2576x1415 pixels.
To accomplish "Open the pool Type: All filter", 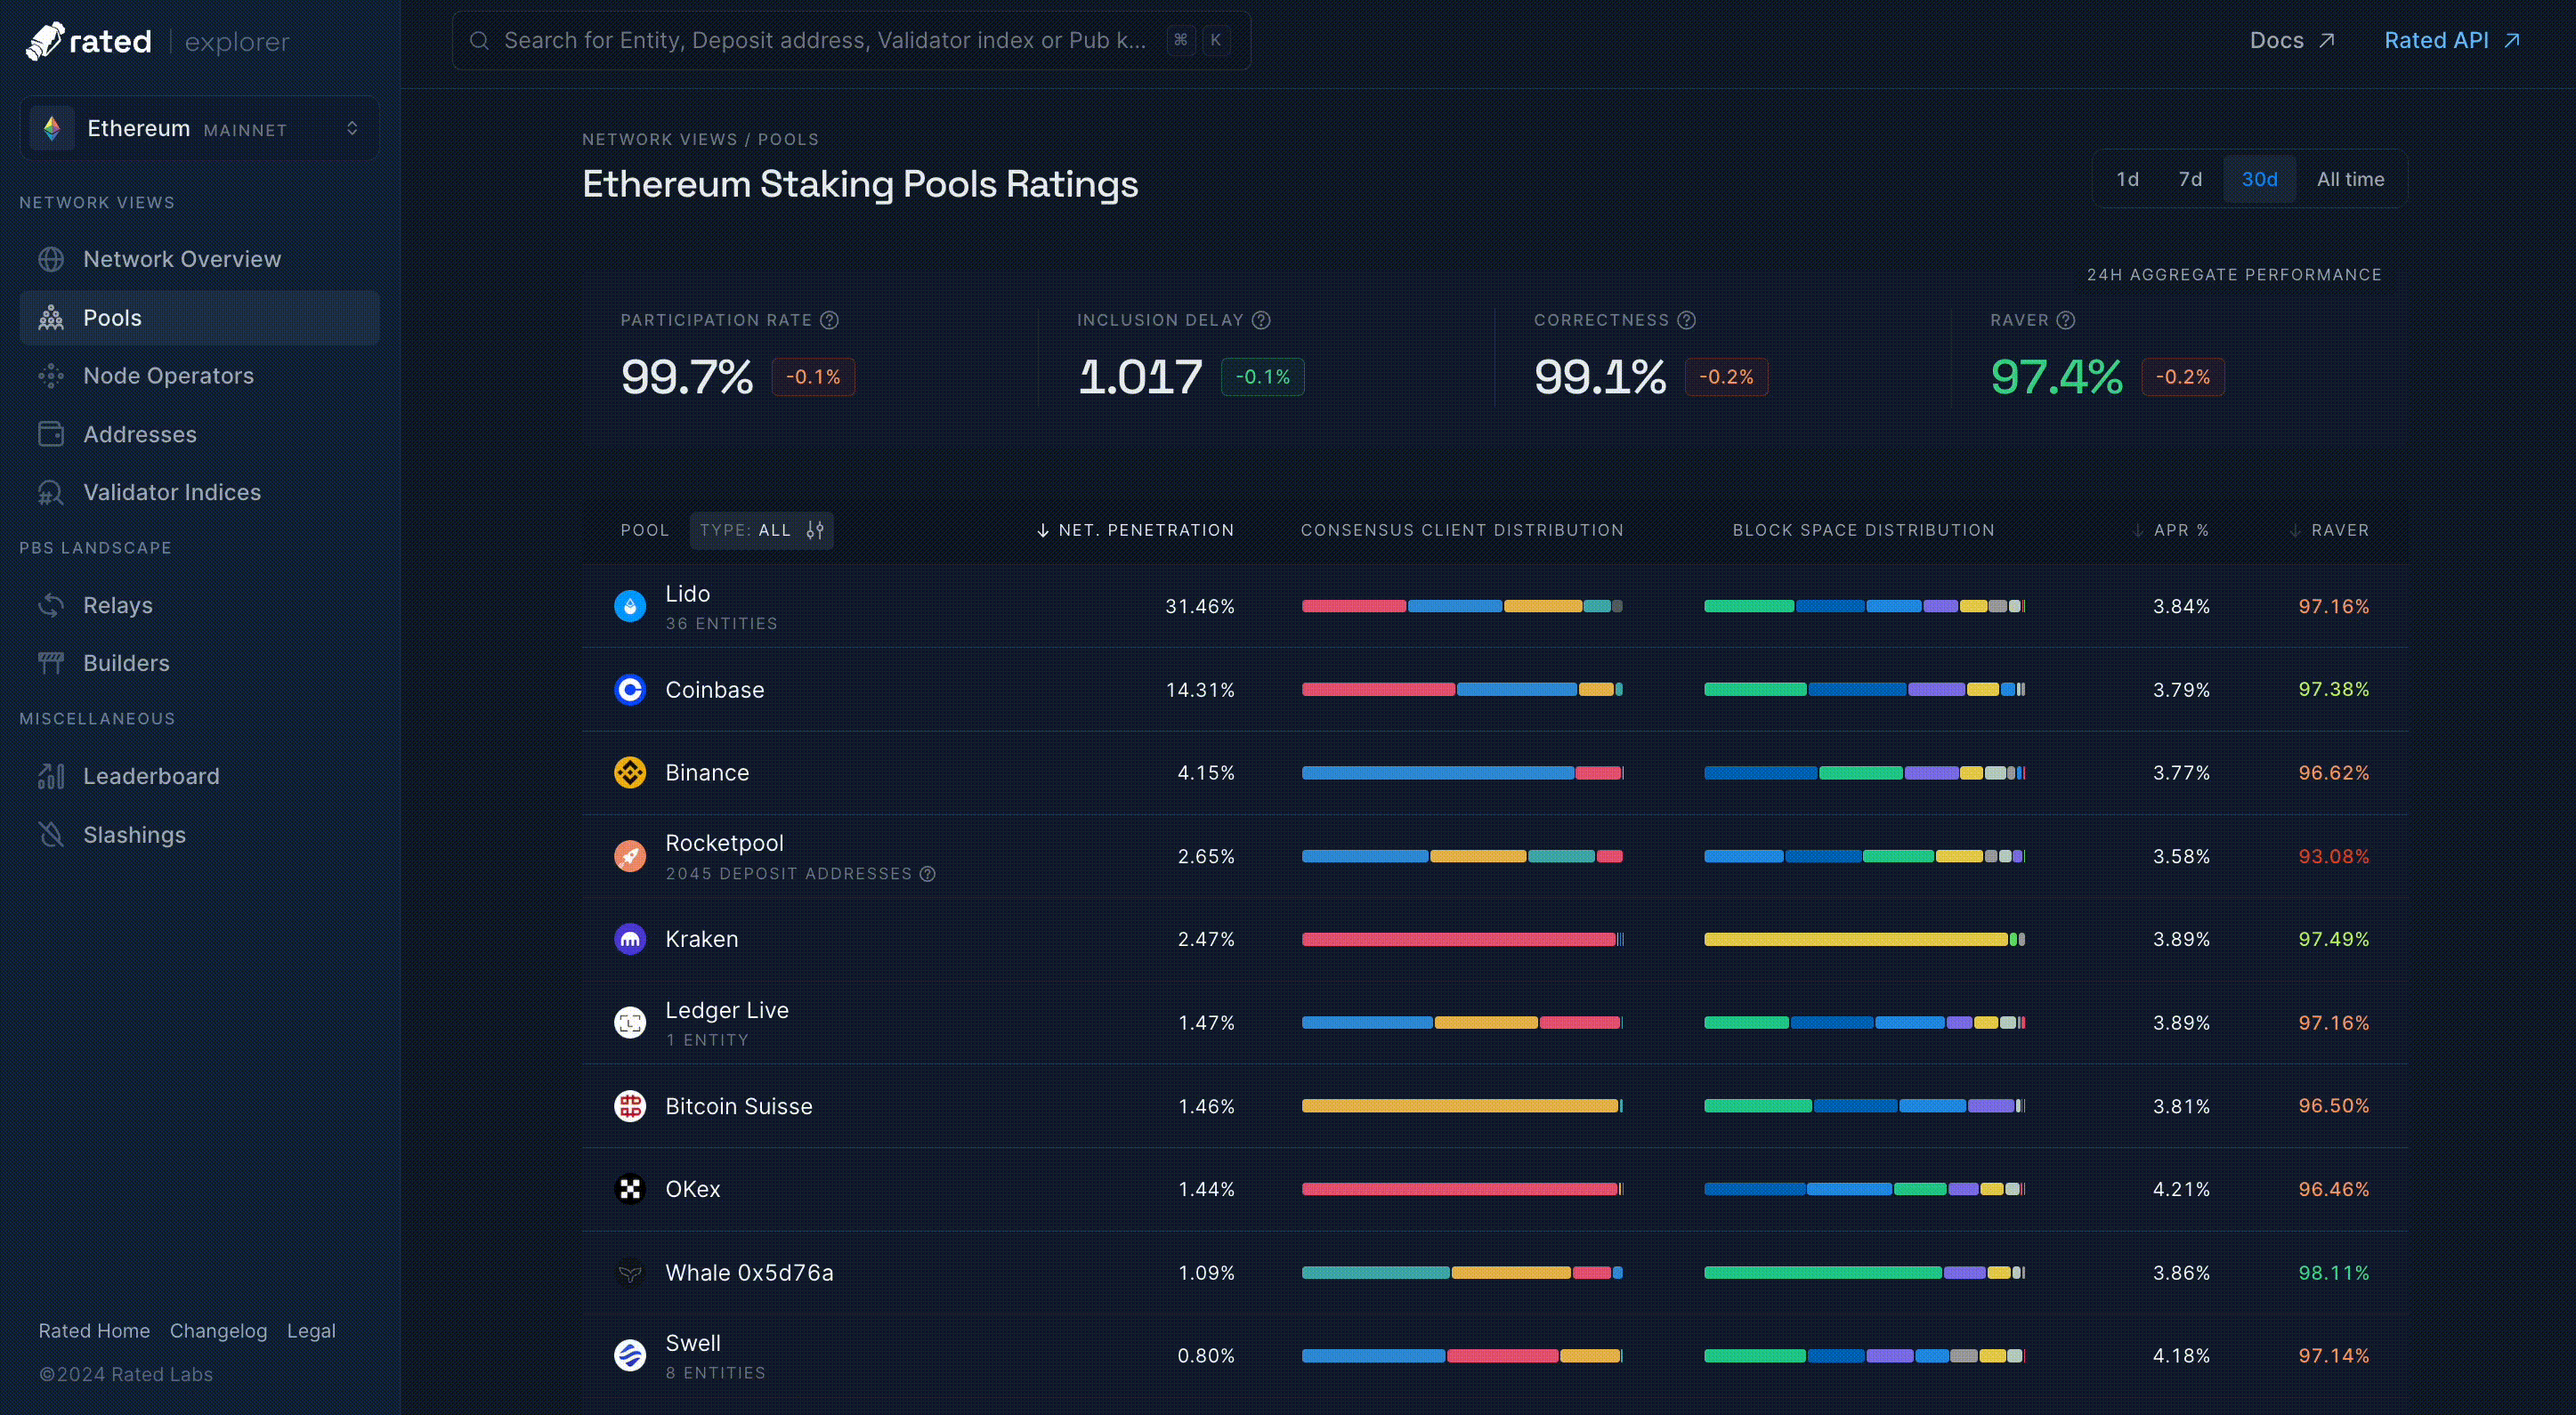I will 761,530.
